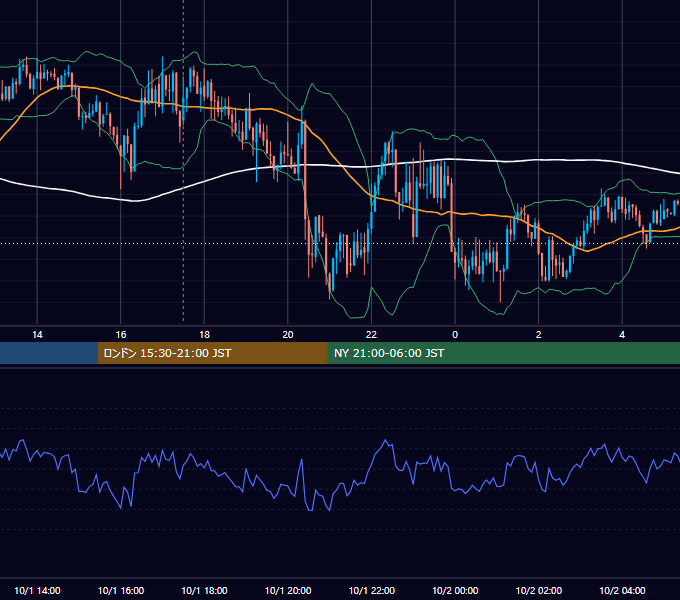Click the 2 hour axis label
The height and width of the screenshot is (600, 680).
click(539, 335)
